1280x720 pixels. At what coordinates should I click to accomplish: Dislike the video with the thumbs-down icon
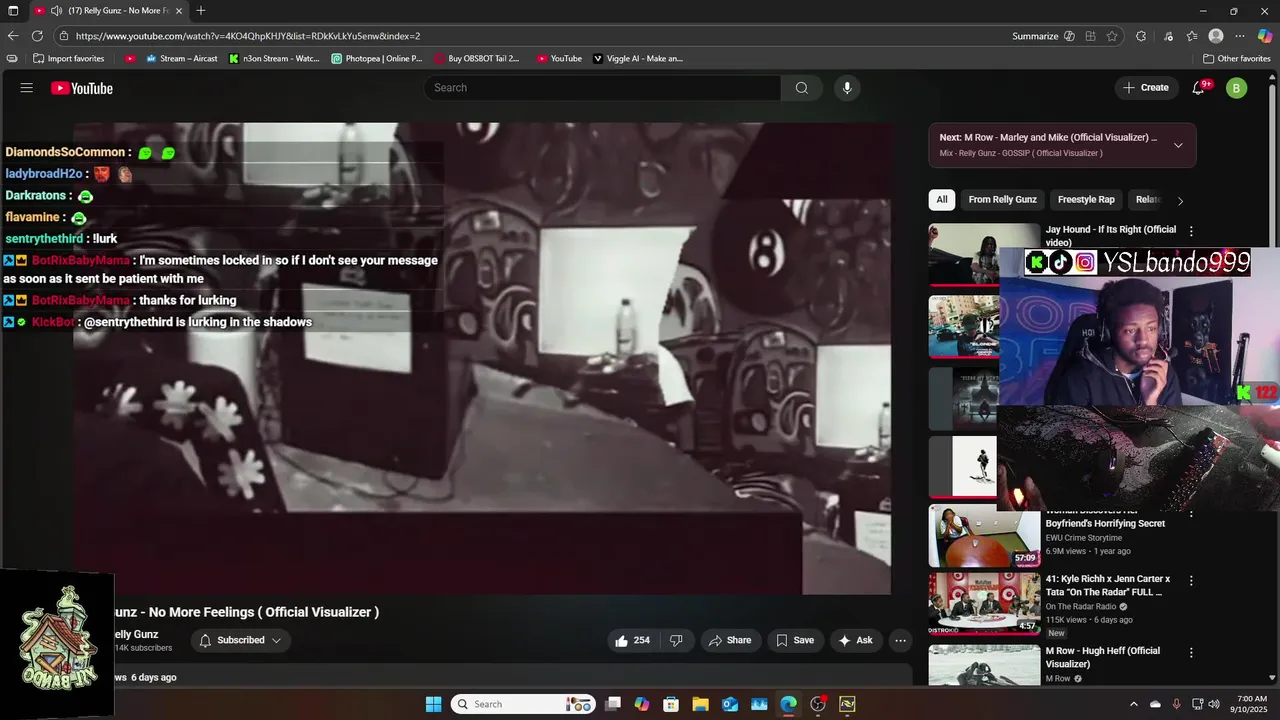coord(676,640)
